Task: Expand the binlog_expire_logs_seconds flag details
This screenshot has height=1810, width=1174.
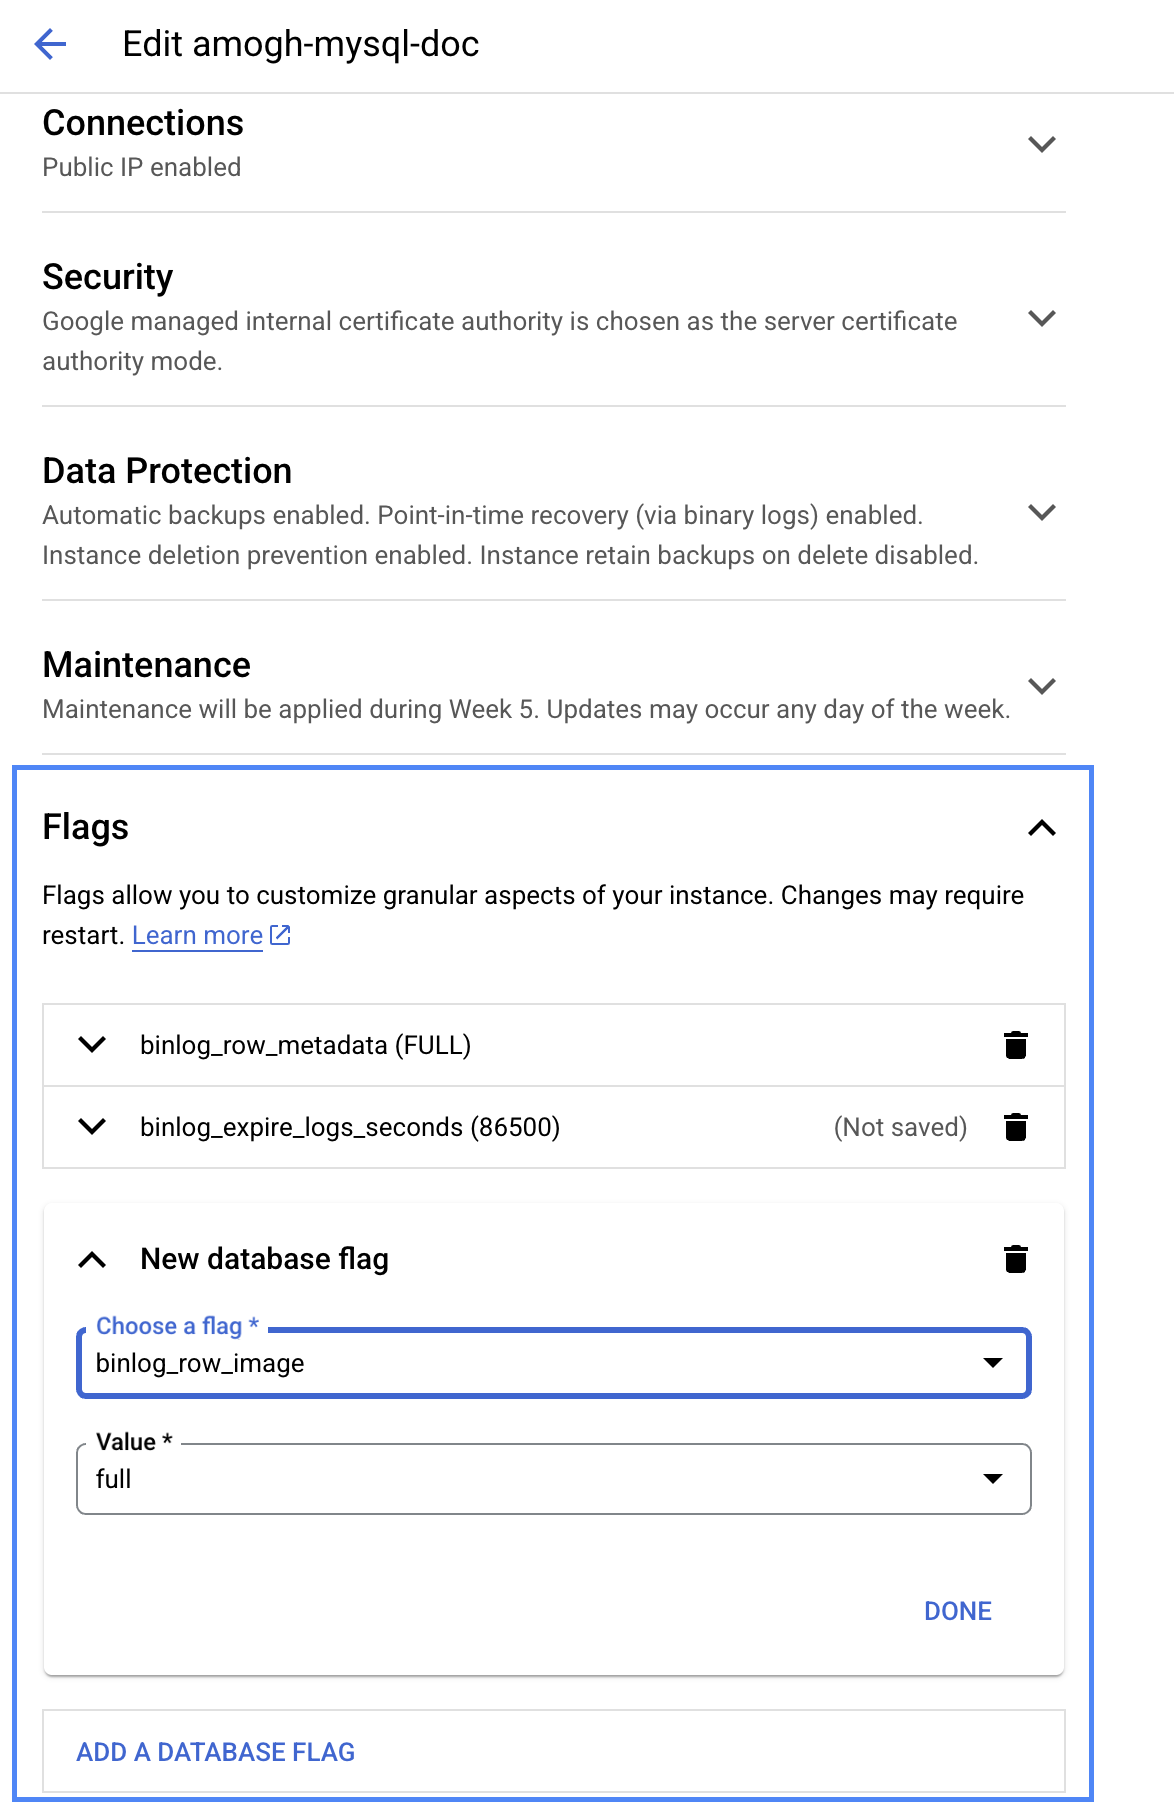Action: 93,1127
